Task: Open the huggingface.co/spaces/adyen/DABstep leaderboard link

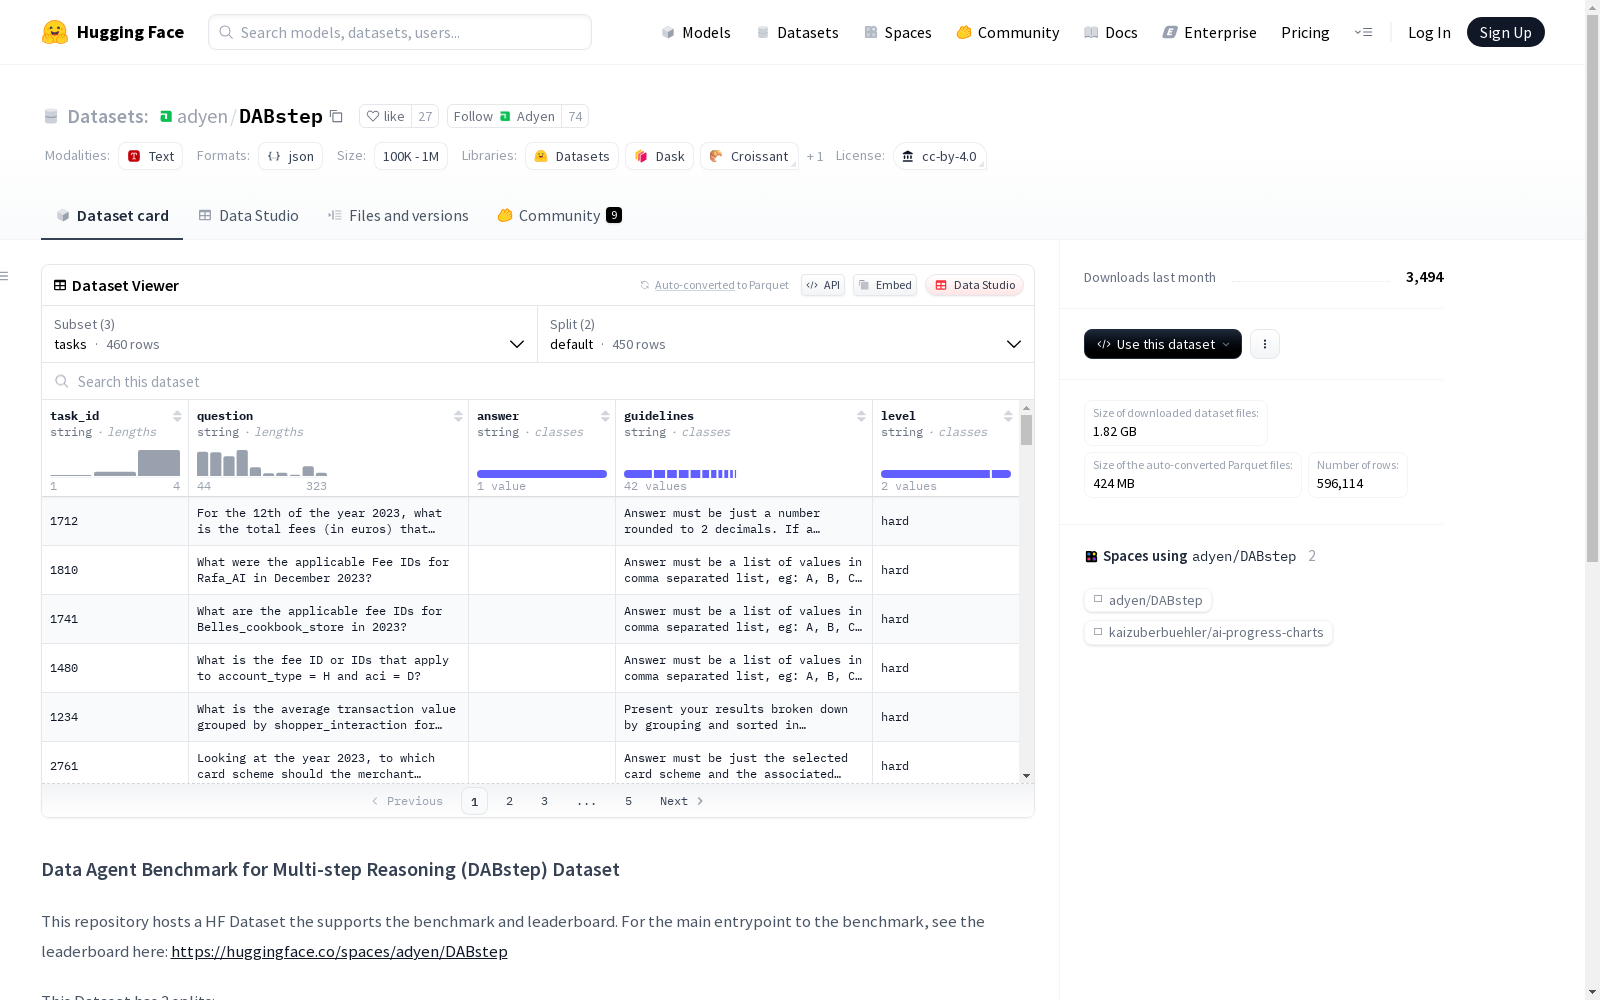Action: tap(339, 951)
